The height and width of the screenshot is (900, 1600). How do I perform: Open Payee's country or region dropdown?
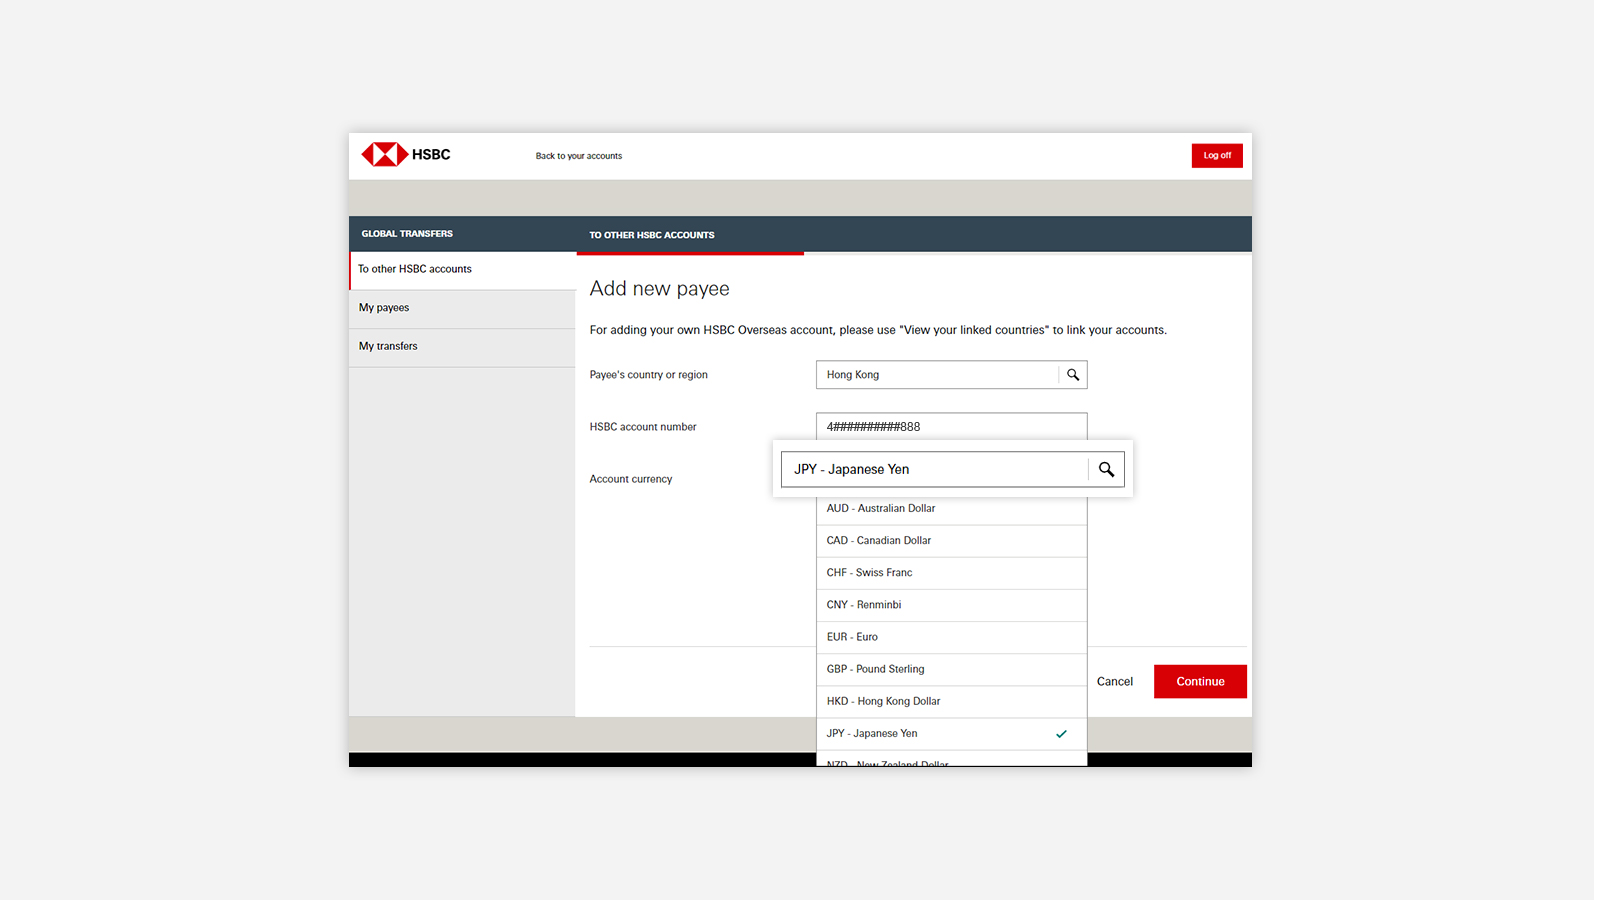pos(951,375)
